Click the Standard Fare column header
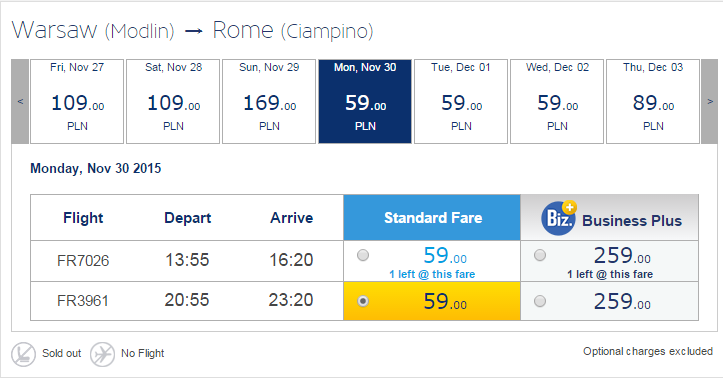This screenshot has width=723, height=378. pyautogui.click(x=432, y=218)
